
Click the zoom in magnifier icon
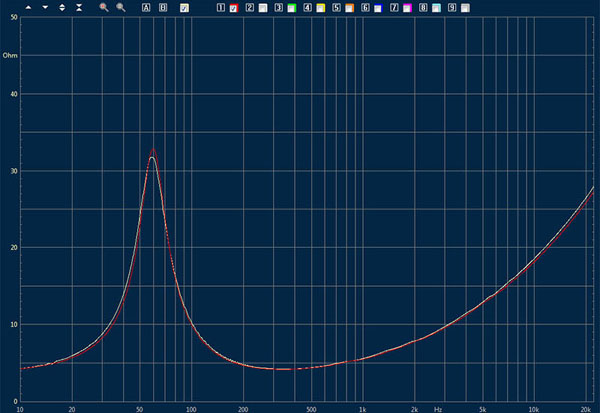(104, 7)
